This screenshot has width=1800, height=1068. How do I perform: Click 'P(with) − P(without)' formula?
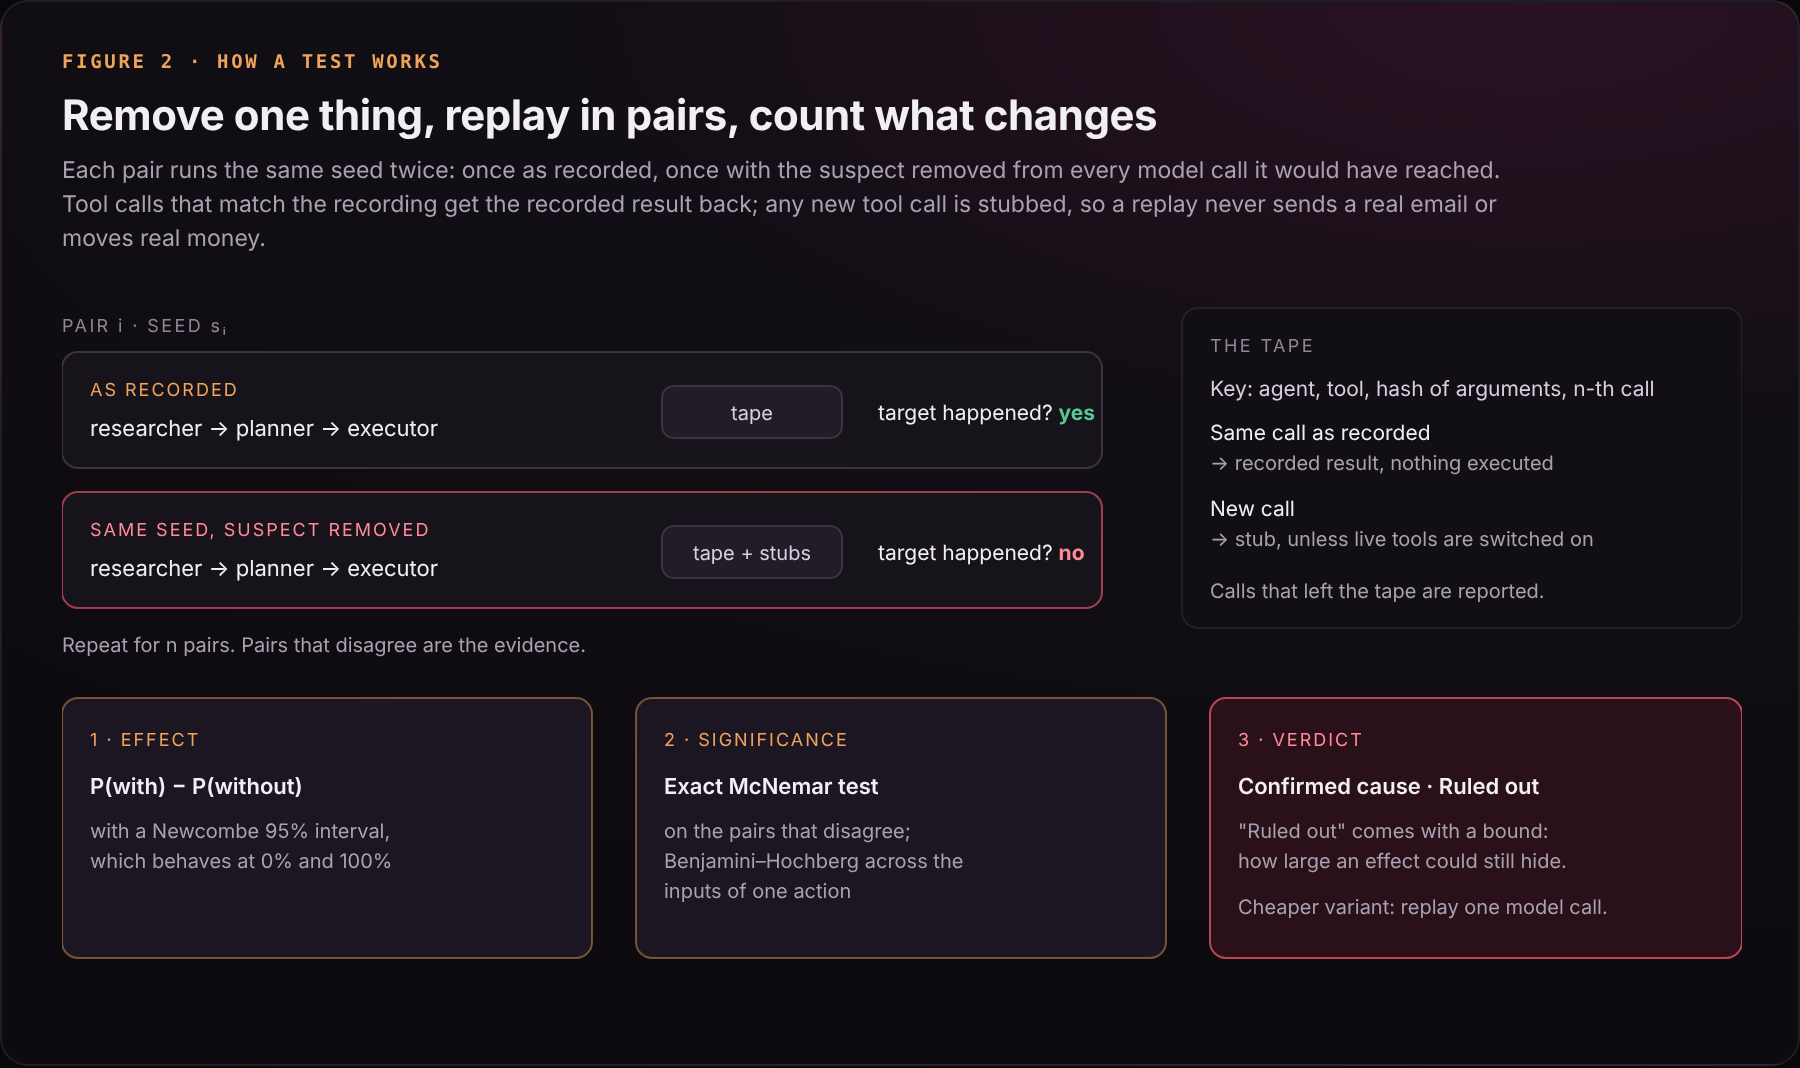click(x=196, y=787)
